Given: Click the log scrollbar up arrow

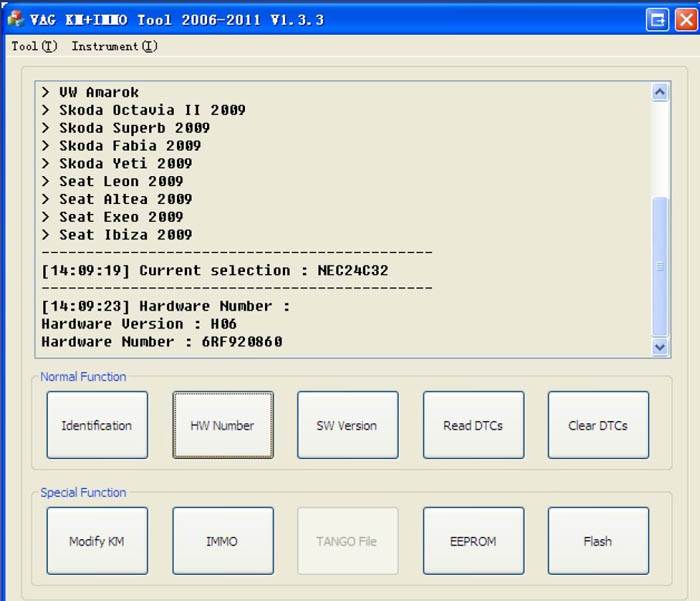Looking at the screenshot, I should click(x=660, y=92).
